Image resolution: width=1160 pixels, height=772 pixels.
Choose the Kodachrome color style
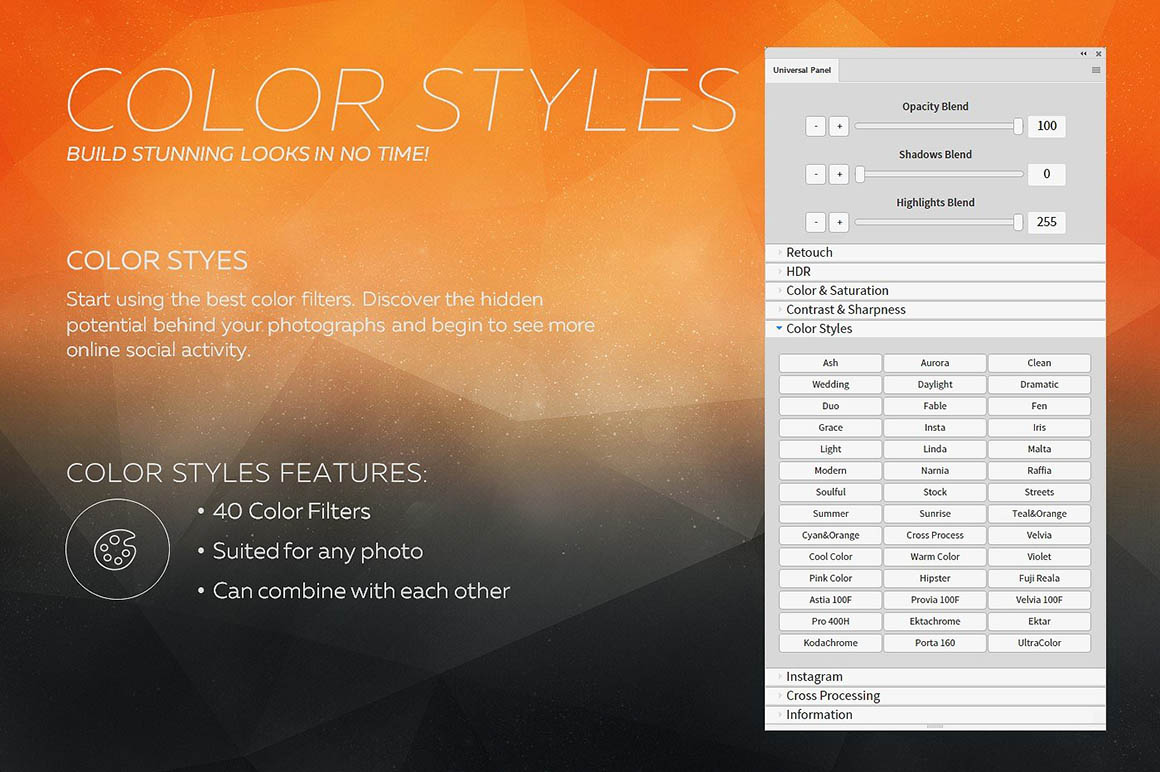point(830,643)
